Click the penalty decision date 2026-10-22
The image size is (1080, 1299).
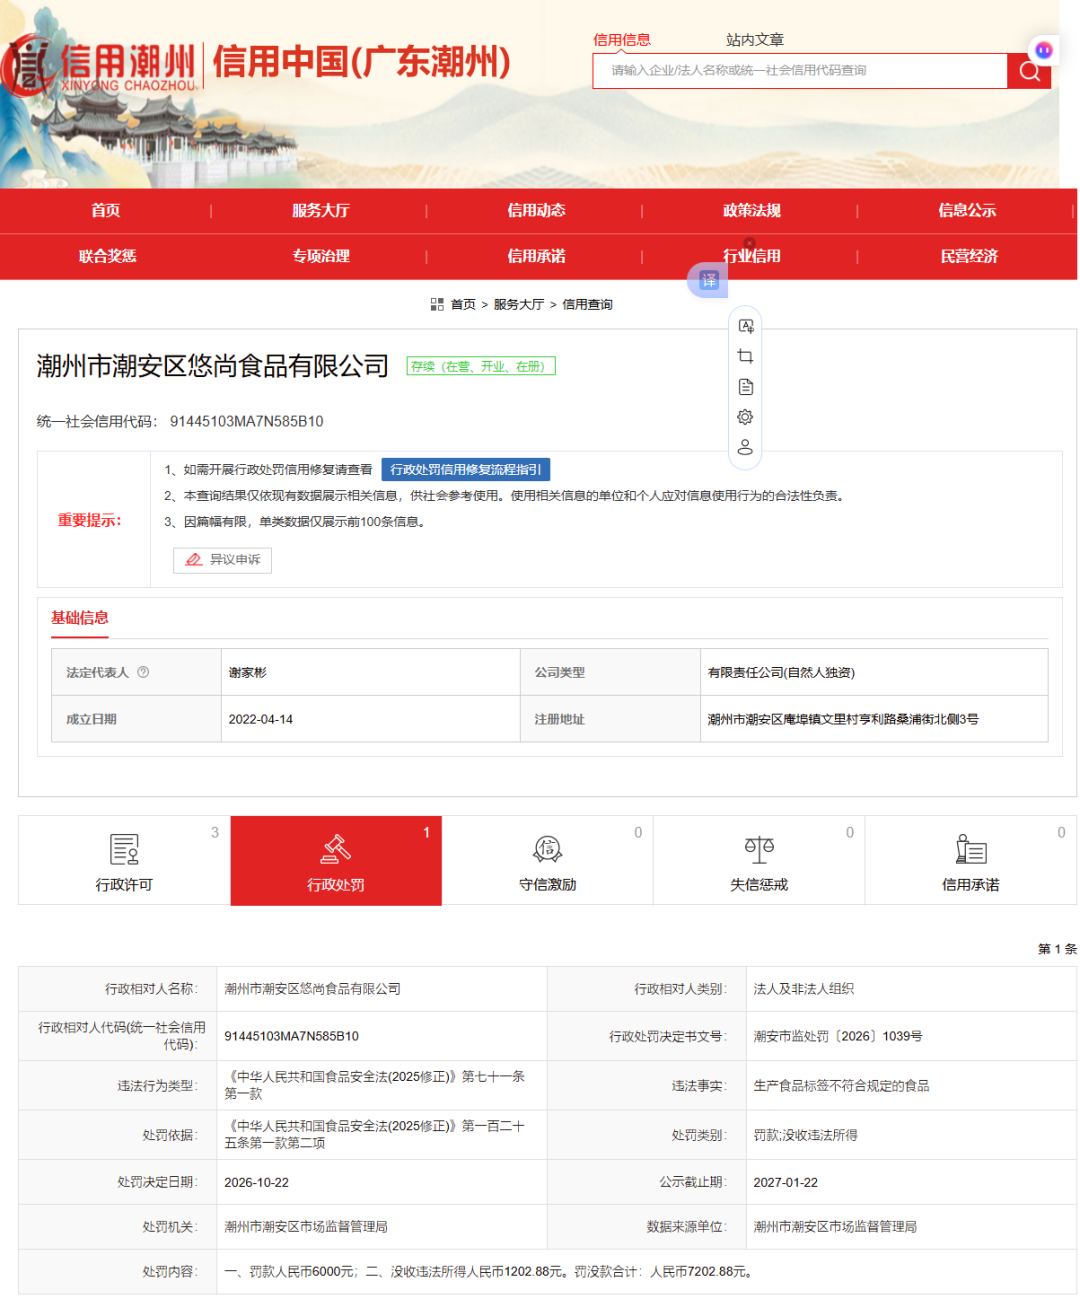coord(257,1182)
